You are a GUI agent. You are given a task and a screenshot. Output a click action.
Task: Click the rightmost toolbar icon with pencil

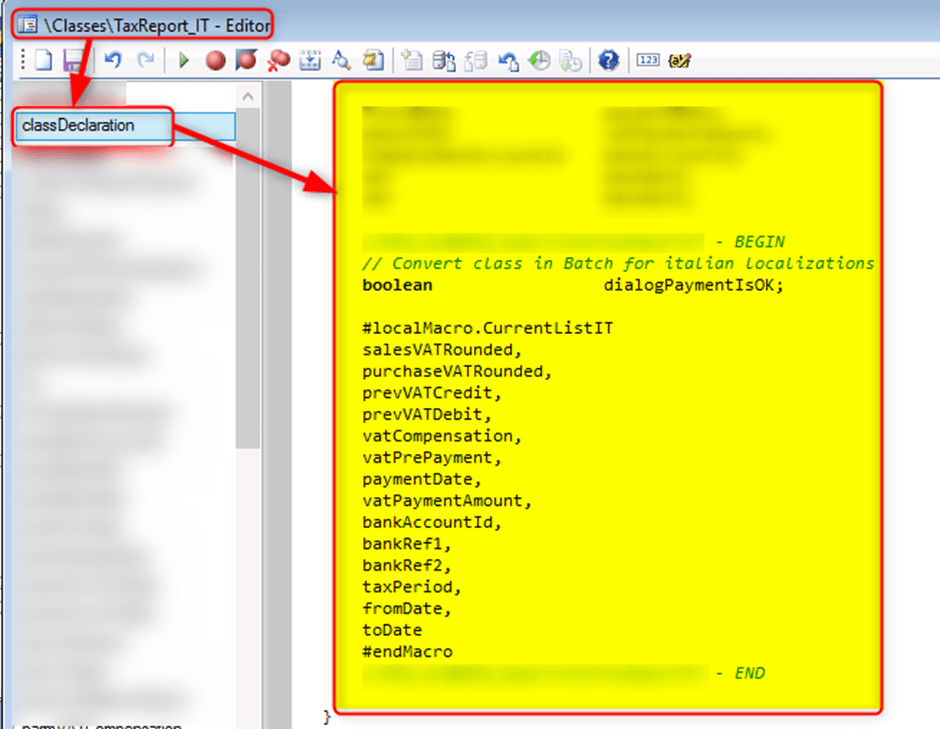pyautogui.click(x=682, y=61)
